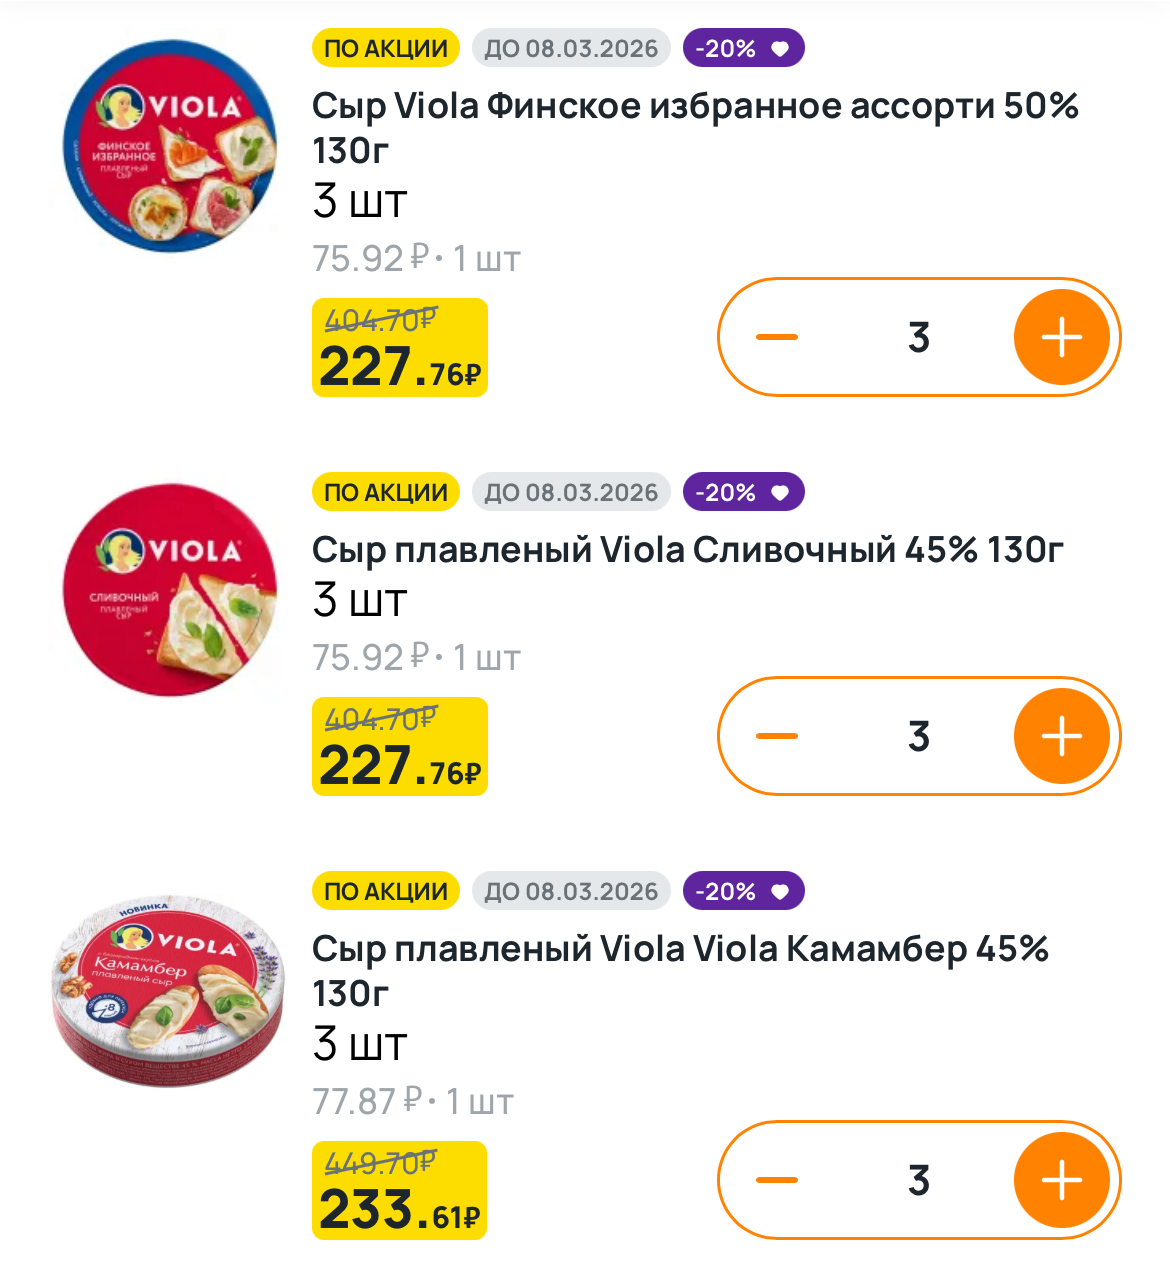The image size is (1170, 1266).
Task: Open Viola Камамбер product thumbnail
Action: (x=168, y=990)
